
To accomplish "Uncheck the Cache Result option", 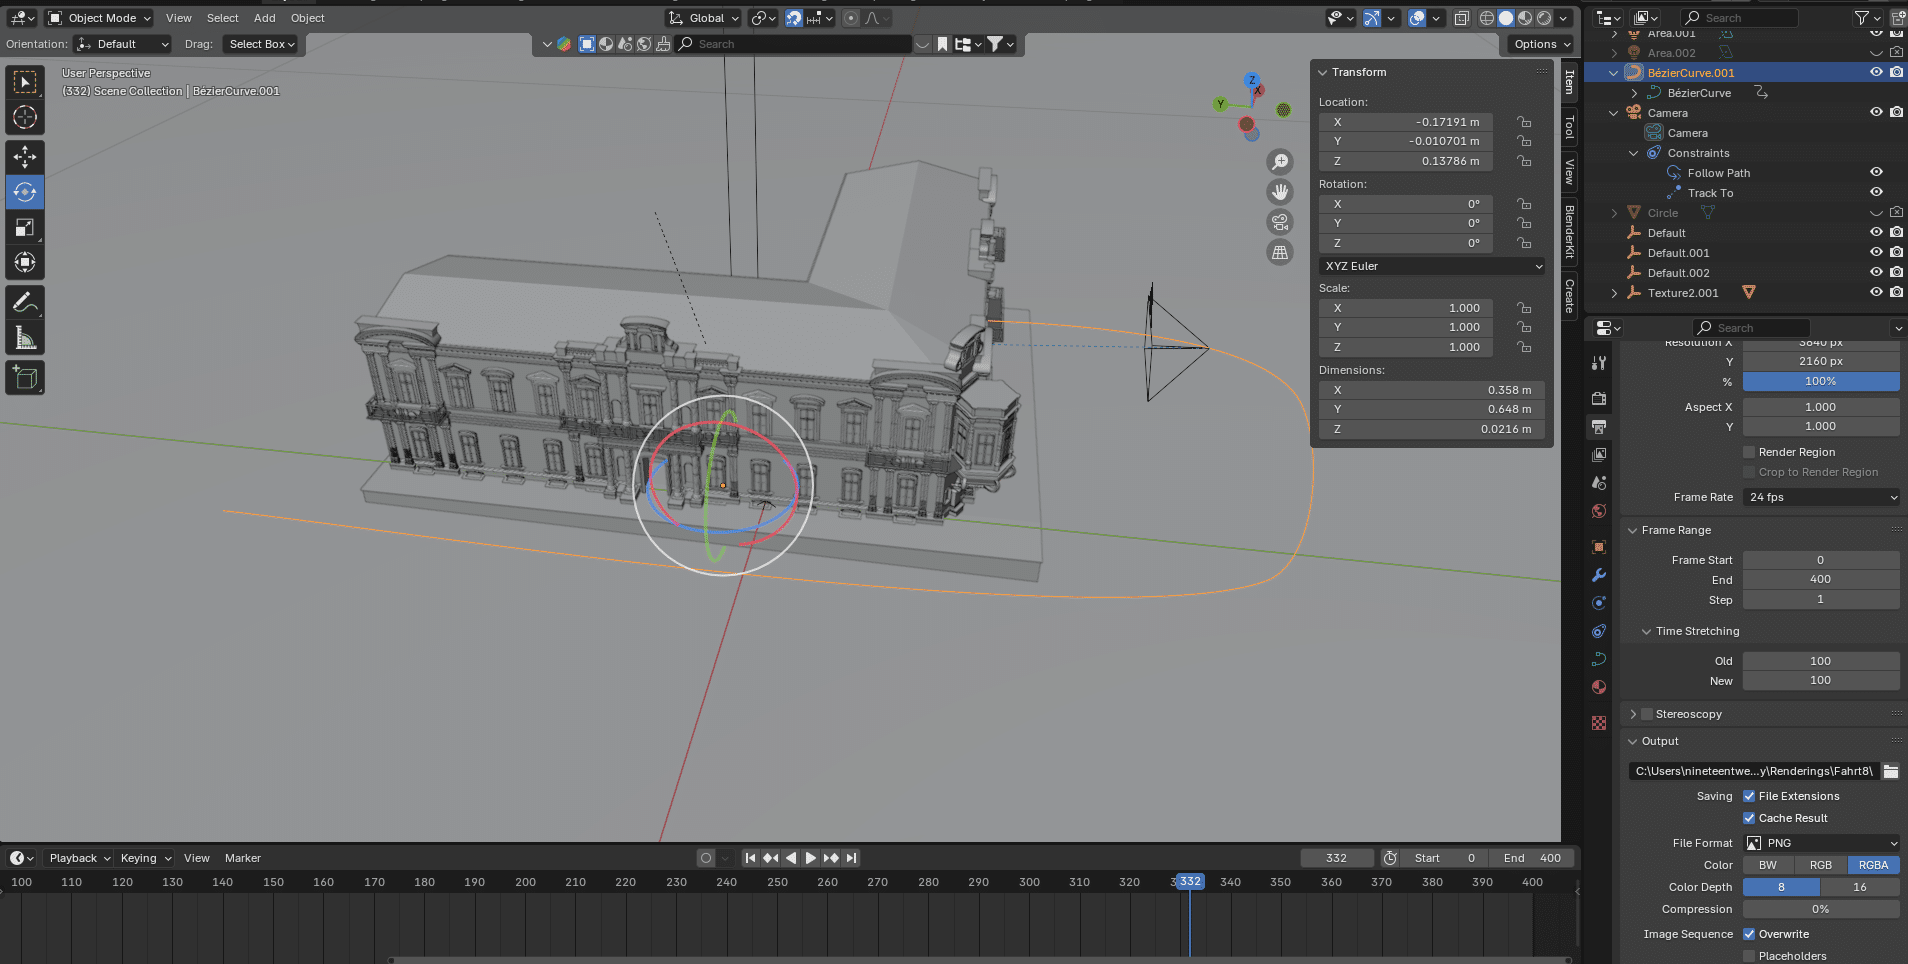I will (1749, 818).
